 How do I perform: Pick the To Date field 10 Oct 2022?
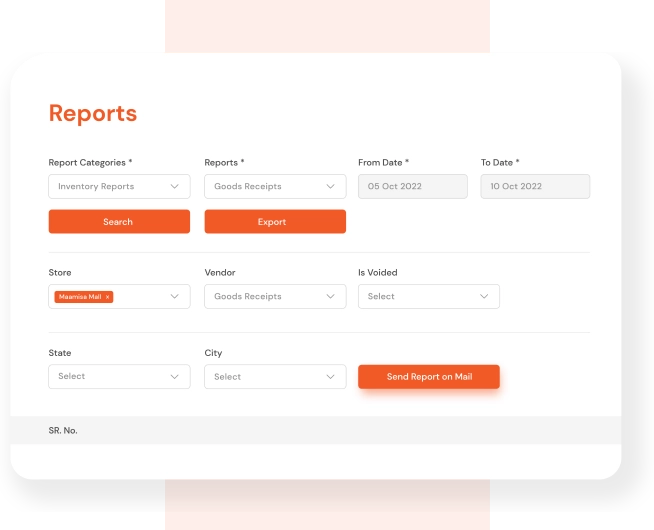point(534,186)
